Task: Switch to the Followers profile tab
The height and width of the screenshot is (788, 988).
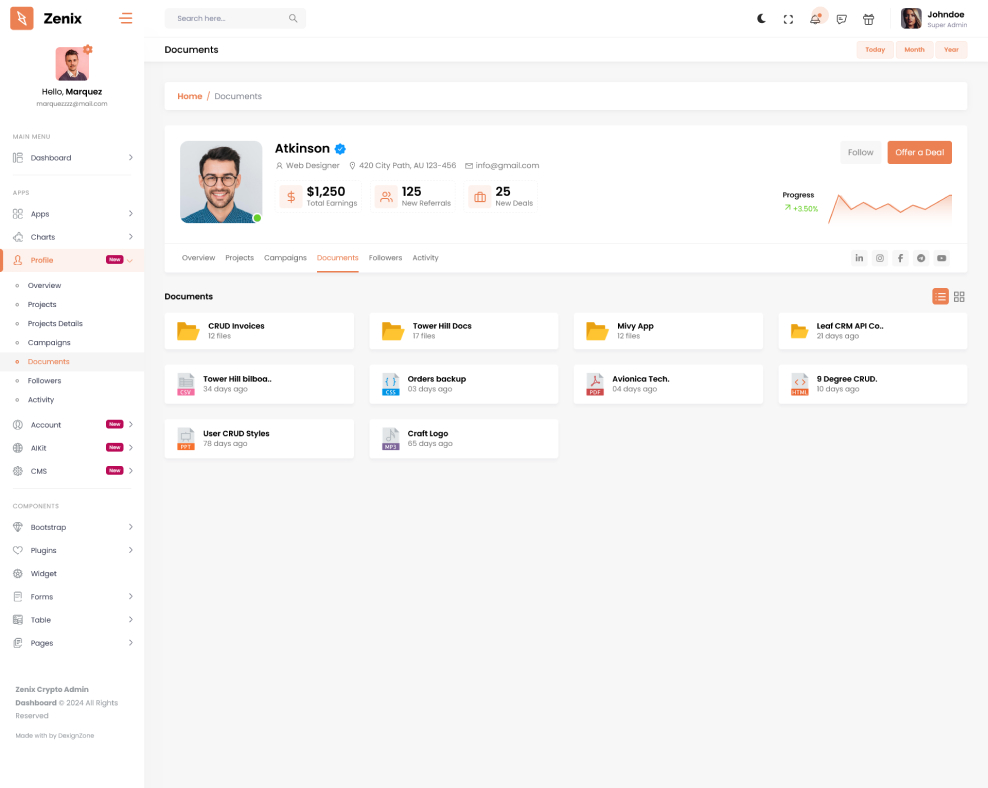Action: [x=385, y=258]
